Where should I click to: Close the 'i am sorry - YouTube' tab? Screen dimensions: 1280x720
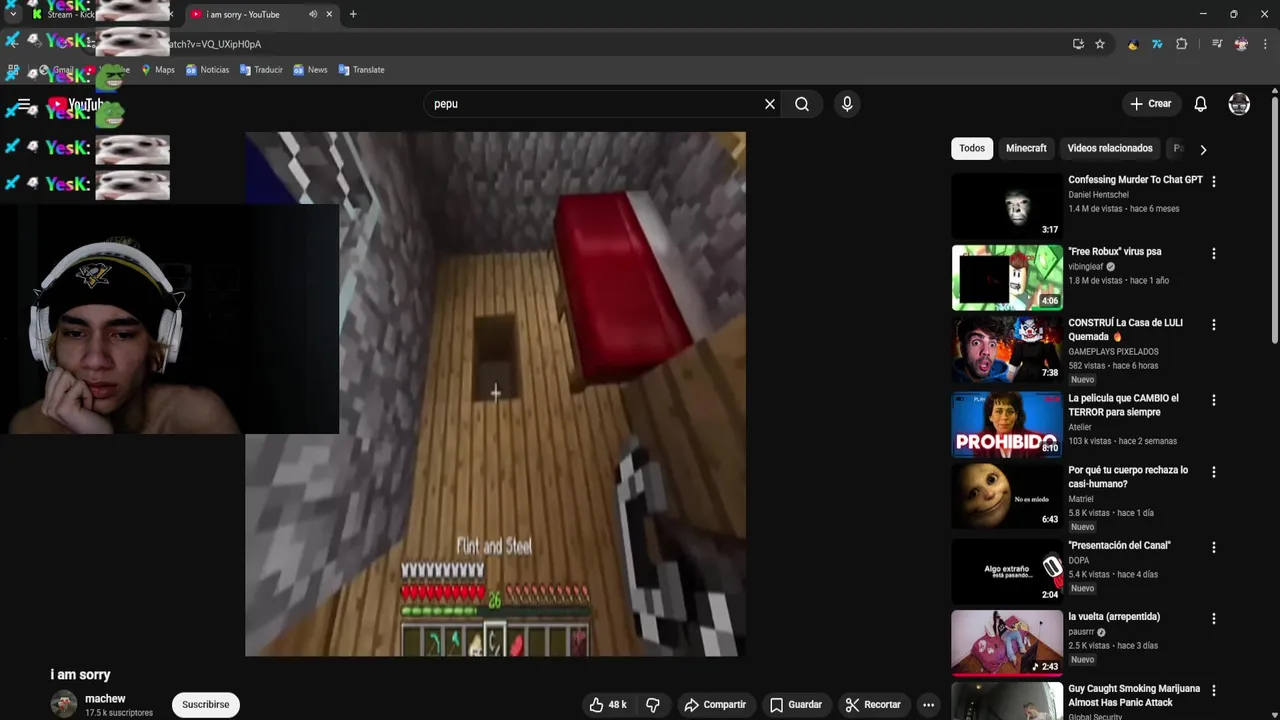click(328, 14)
